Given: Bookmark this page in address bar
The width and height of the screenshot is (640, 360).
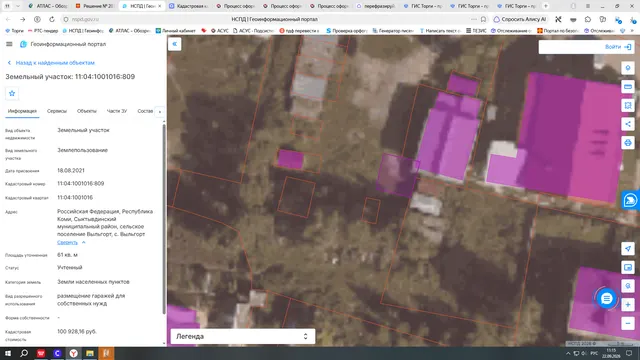Looking at the screenshot, I should coord(483,19).
